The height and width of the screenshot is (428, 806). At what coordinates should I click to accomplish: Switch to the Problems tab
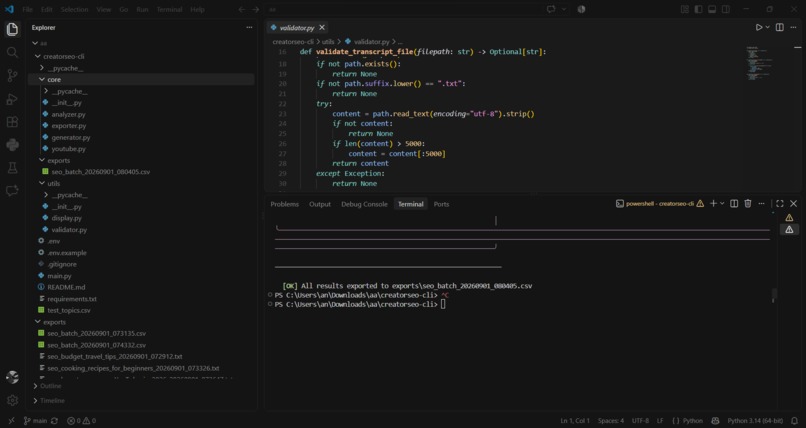coord(284,204)
